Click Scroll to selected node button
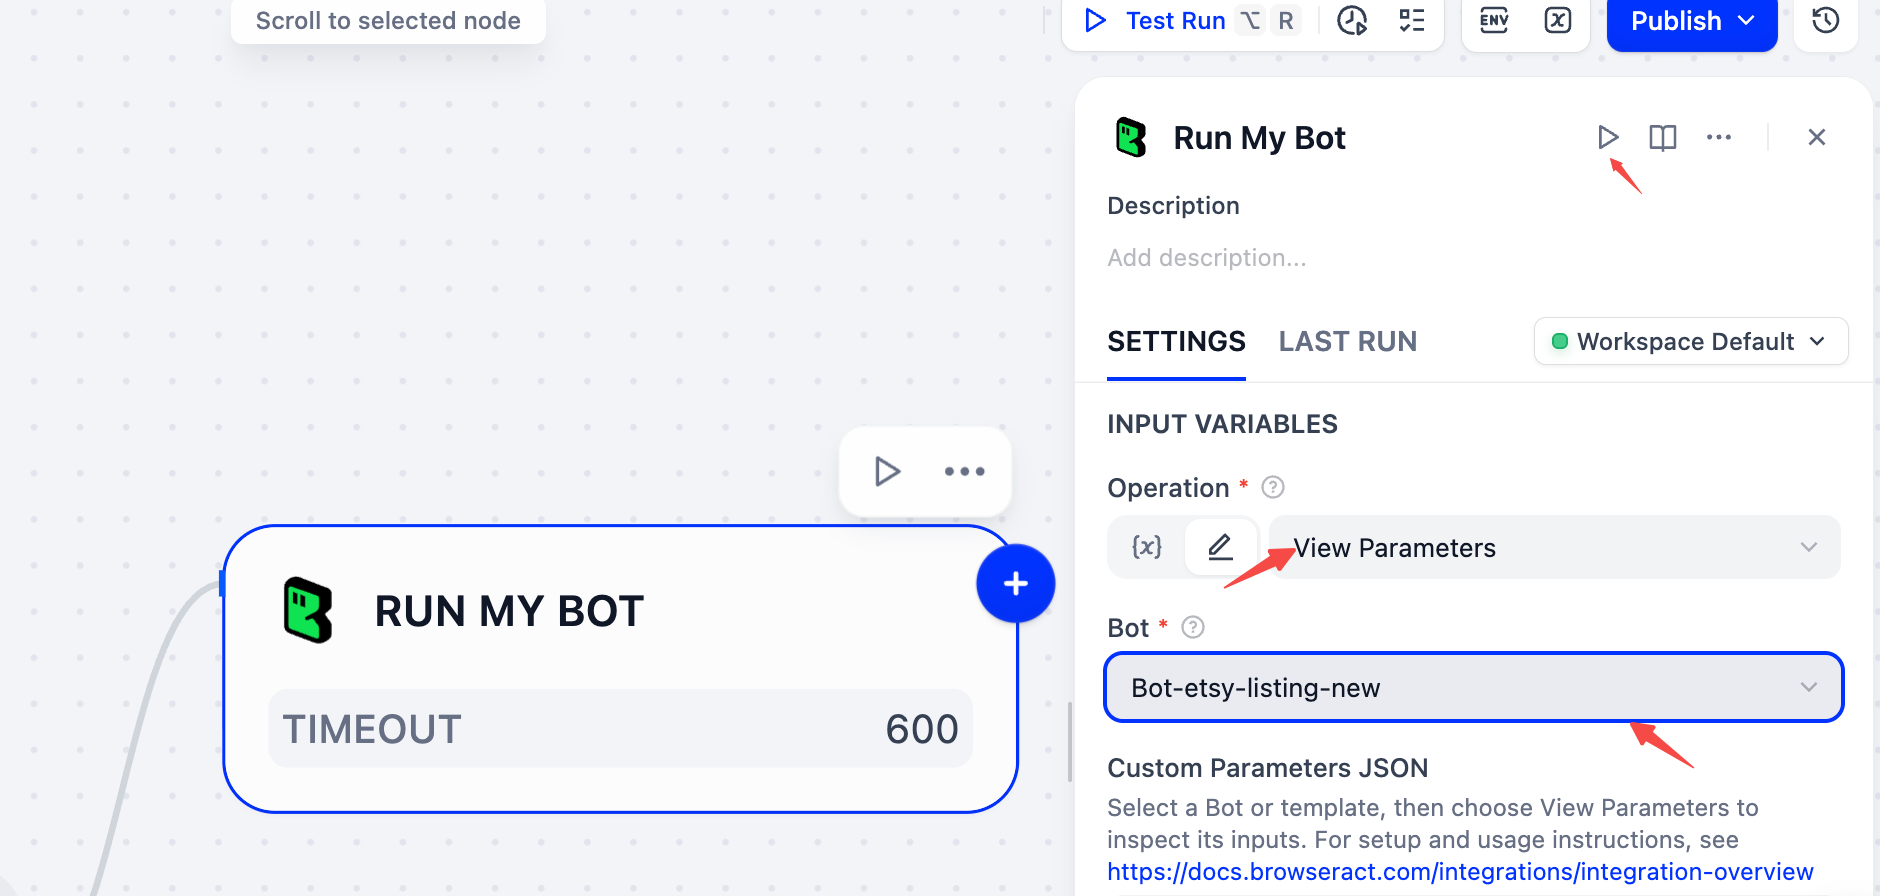The width and height of the screenshot is (1880, 896). (388, 21)
